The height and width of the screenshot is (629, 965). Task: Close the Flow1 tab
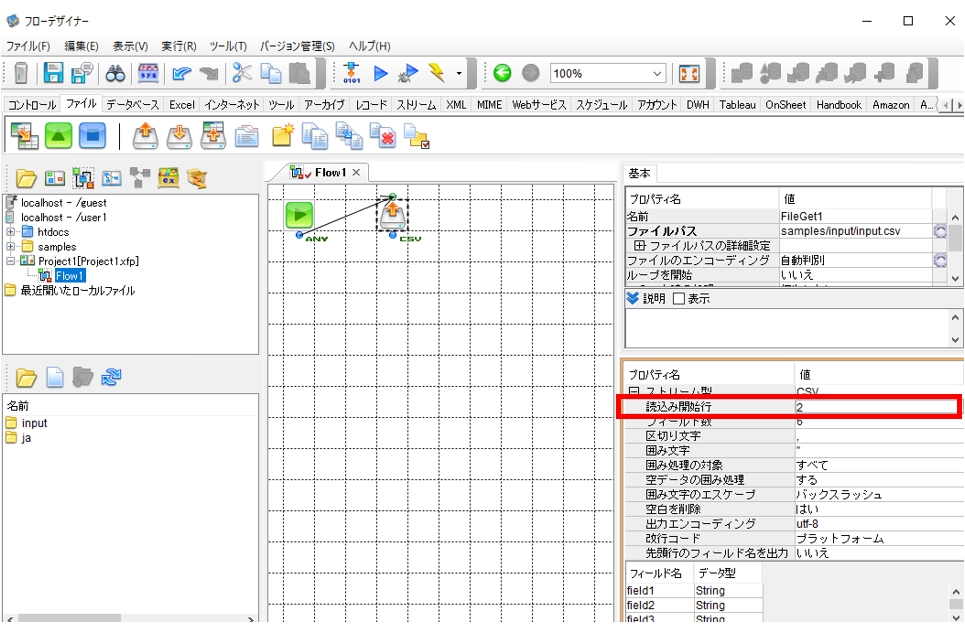pos(356,173)
